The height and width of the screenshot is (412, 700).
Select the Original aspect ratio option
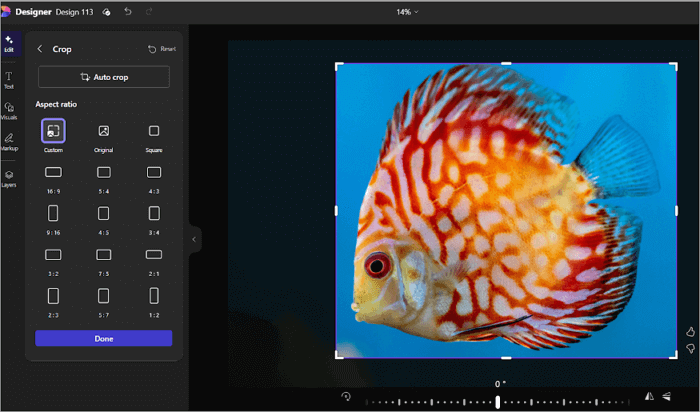pos(104,131)
